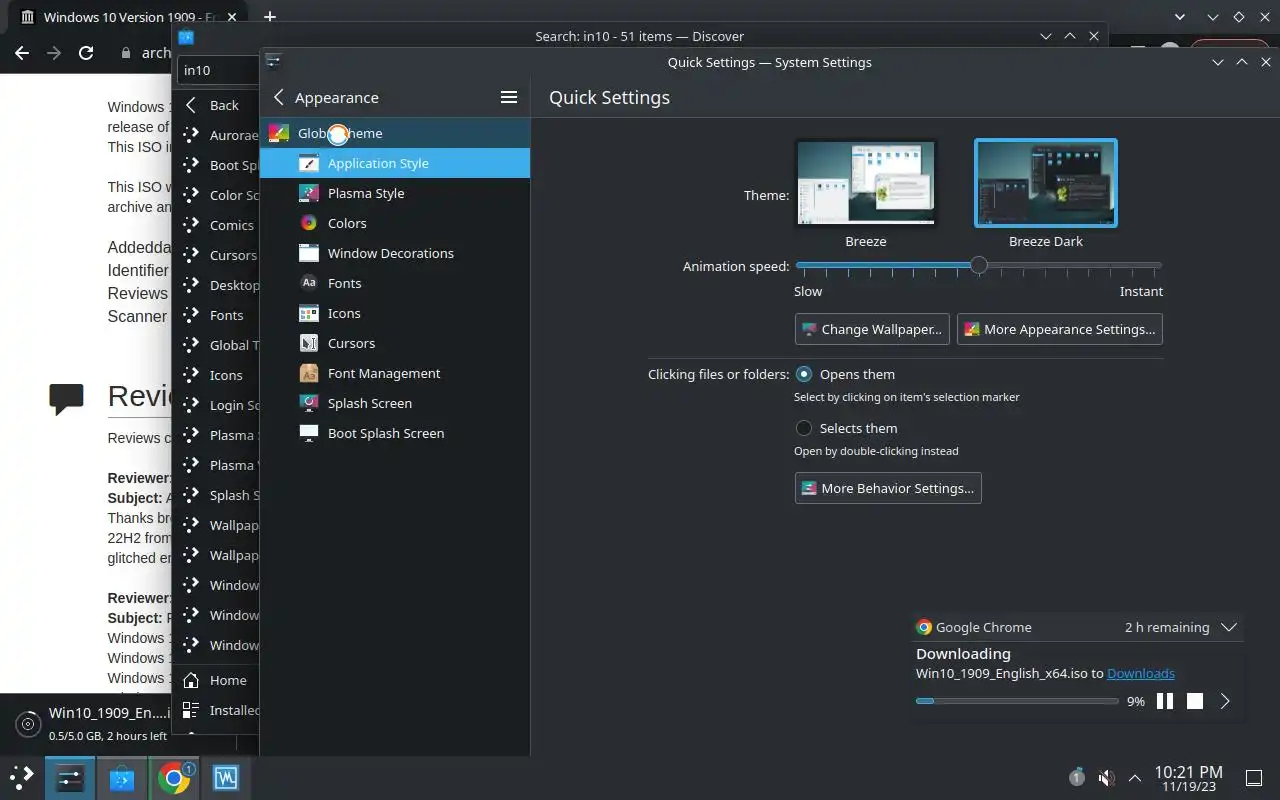Go back from Appearance section
1280x800 pixels.
[279, 97]
